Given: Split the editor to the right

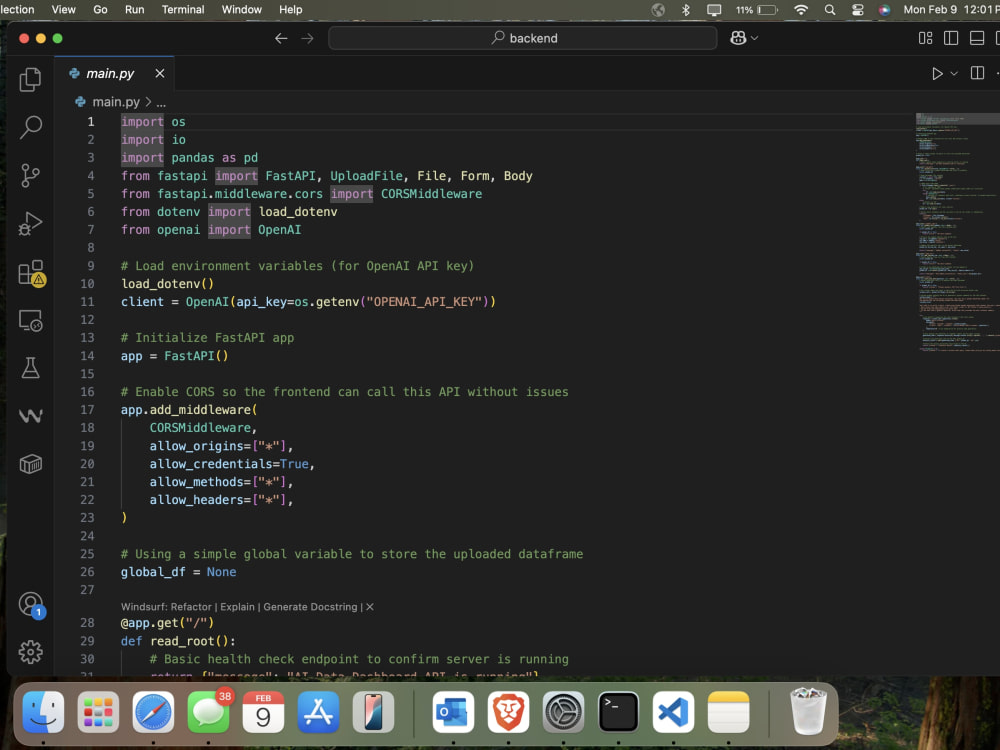Looking at the screenshot, I should point(977,73).
